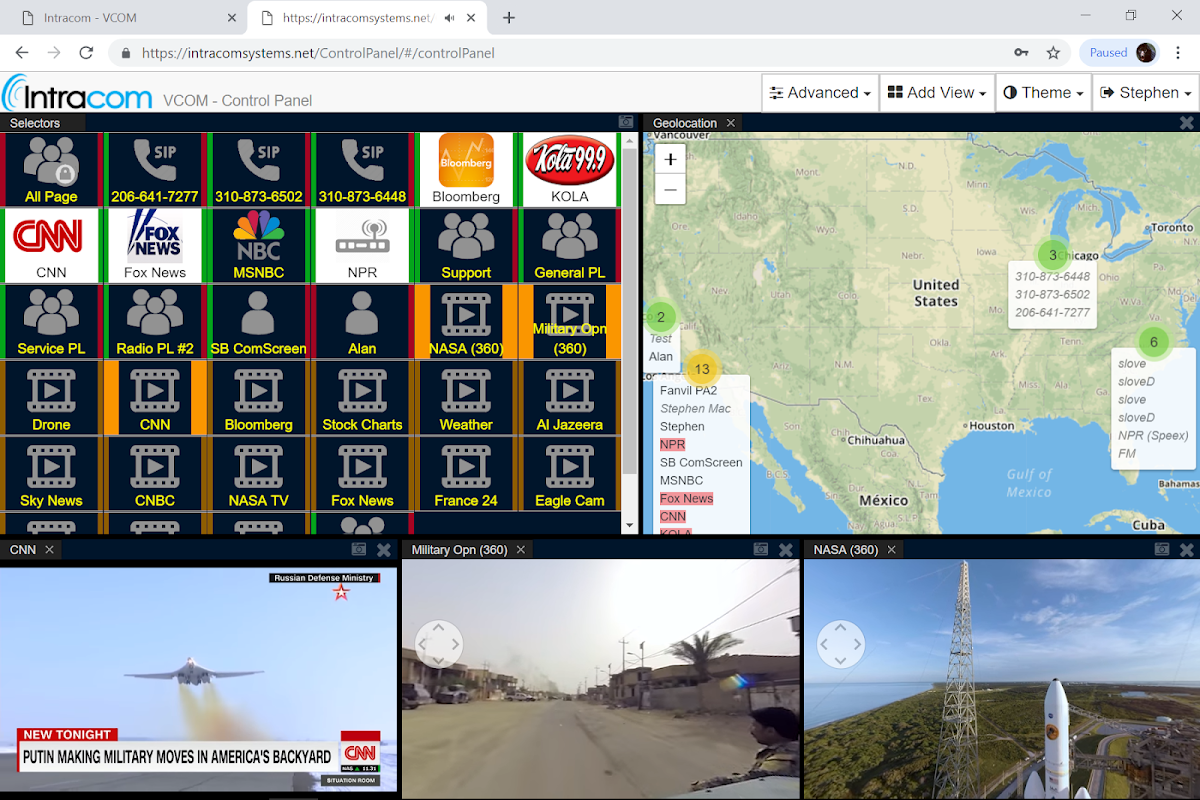This screenshot has width=1200, height=800.
Task: Open a new browser tab
Action: pos(509,18)
